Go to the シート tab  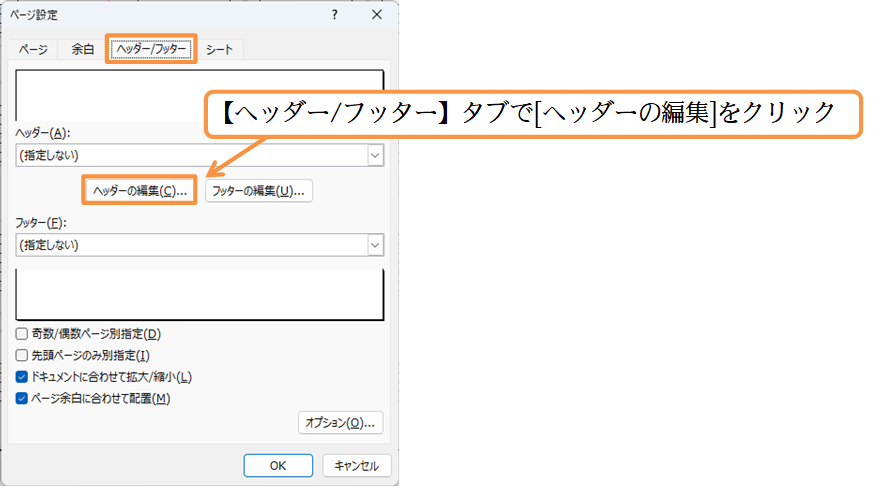click(219, 50)
